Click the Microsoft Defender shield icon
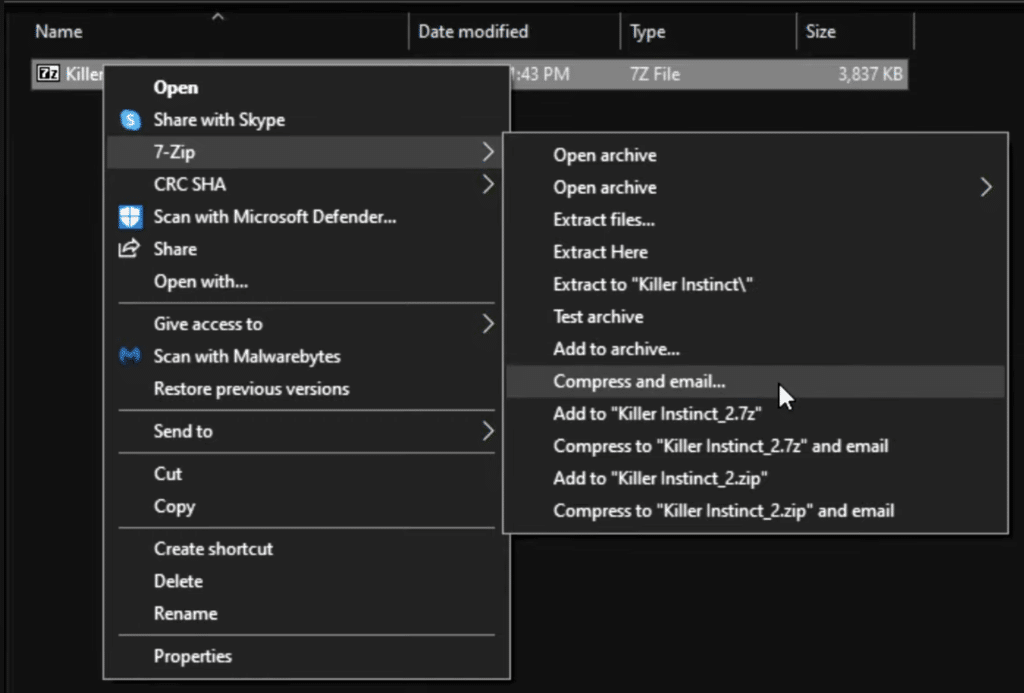 click(x=131, y=217)
